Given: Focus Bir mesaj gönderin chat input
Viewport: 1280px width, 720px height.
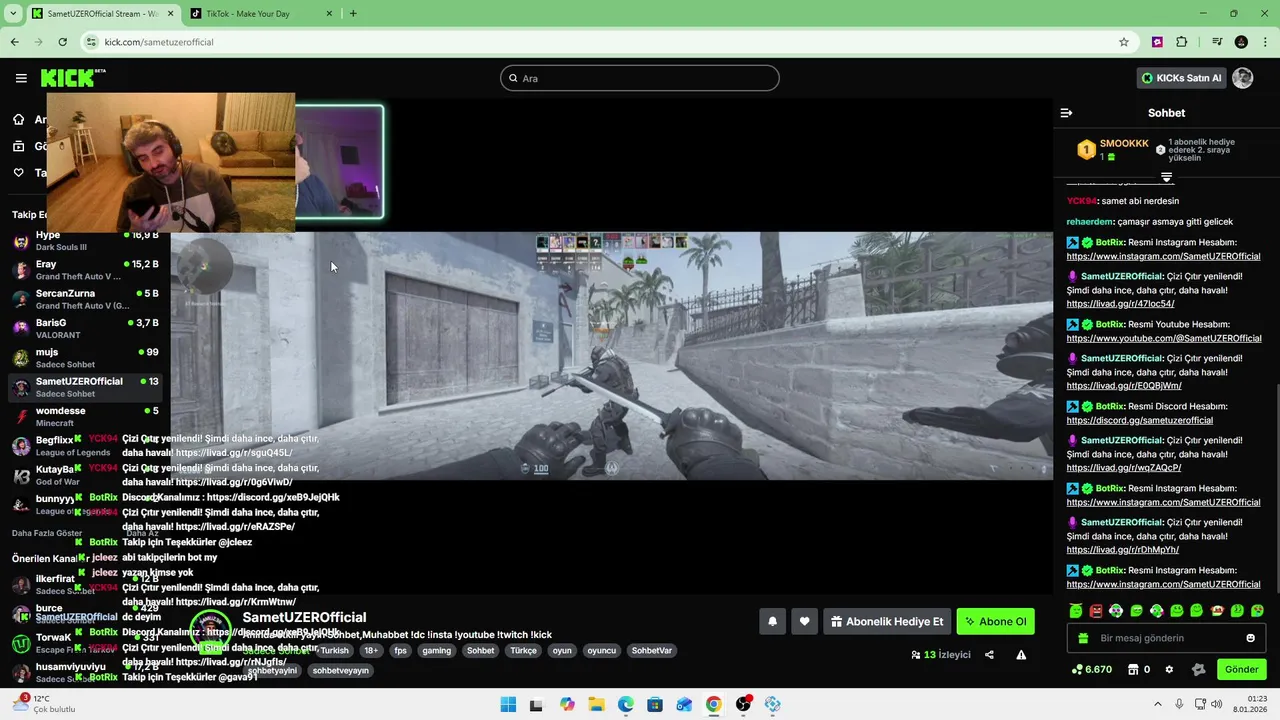Looking at the screenshot, I should [1166, 638].
